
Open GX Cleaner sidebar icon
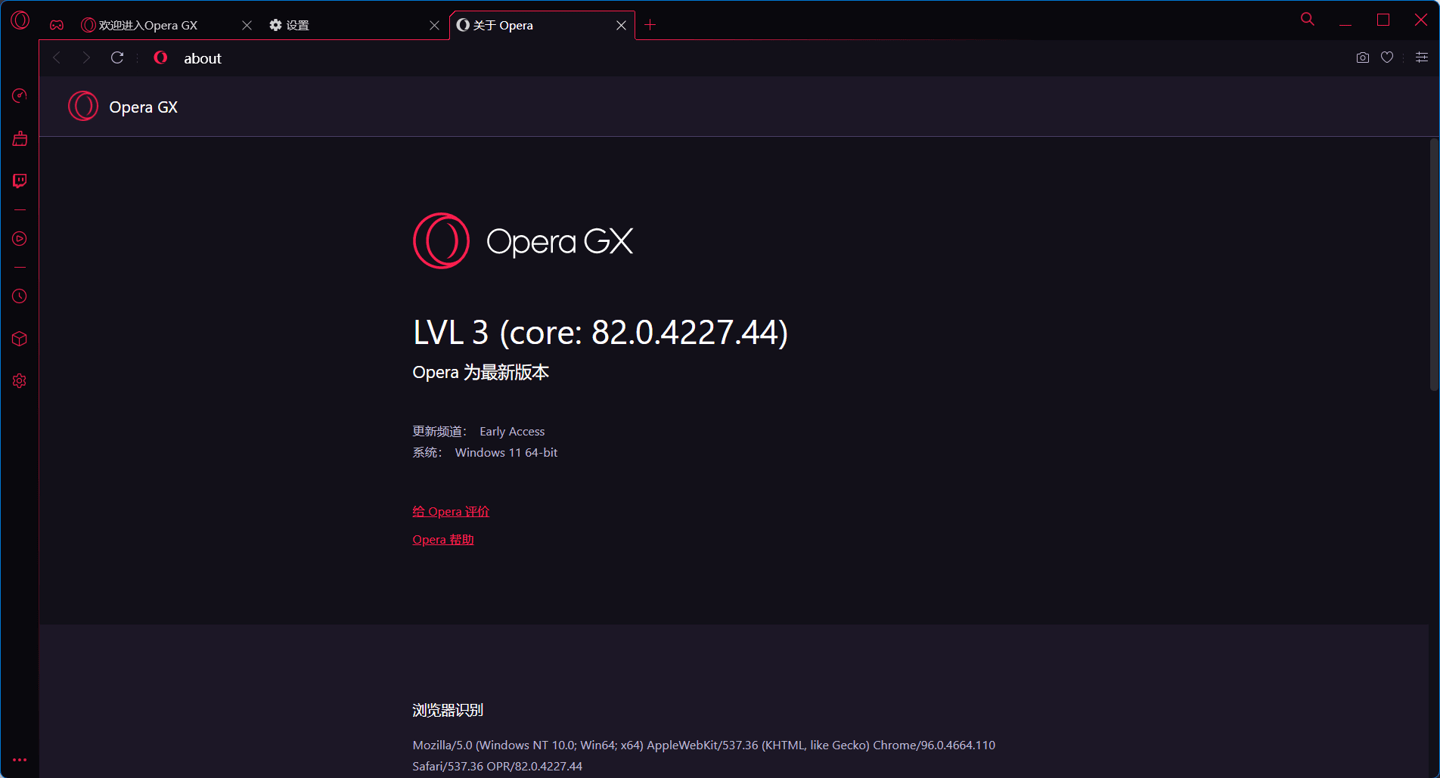(19, 139)
